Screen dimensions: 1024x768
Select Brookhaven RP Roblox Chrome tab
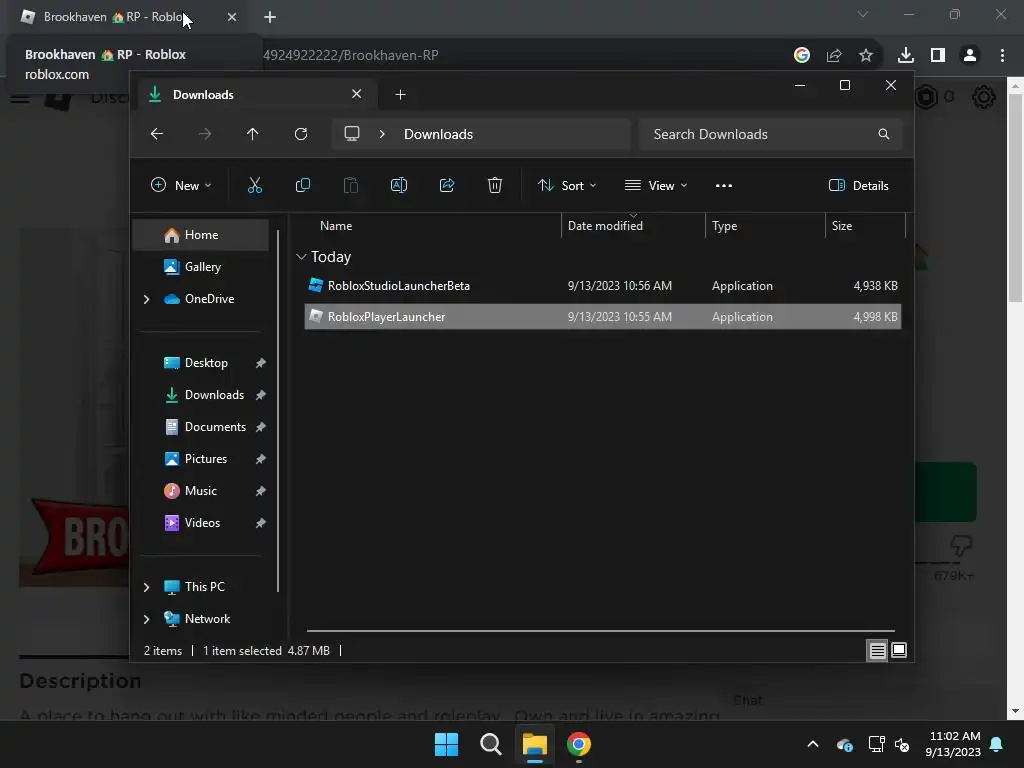coord(127,17)
